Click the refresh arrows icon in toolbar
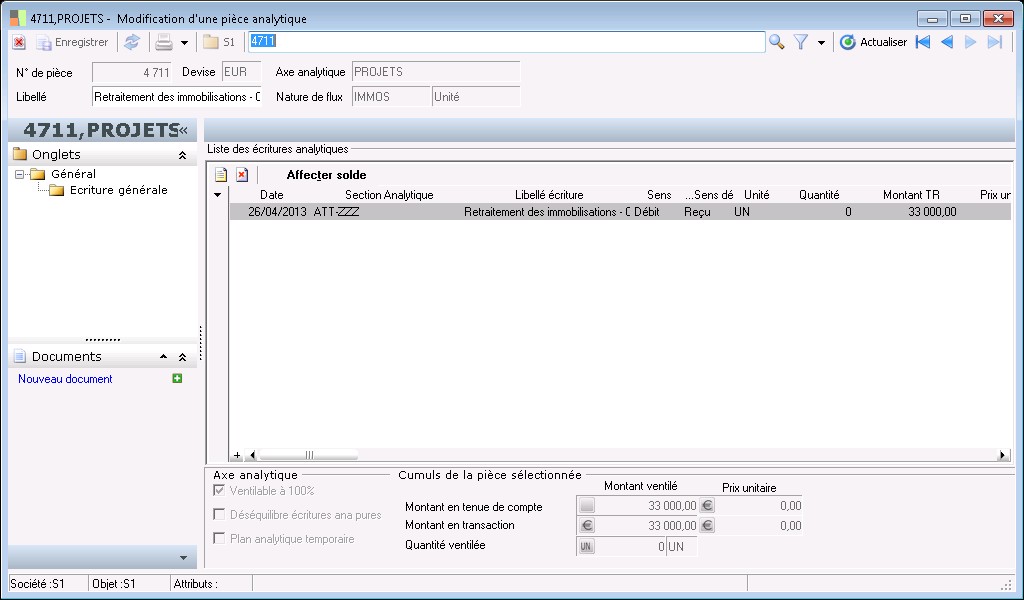 point(132,42)
